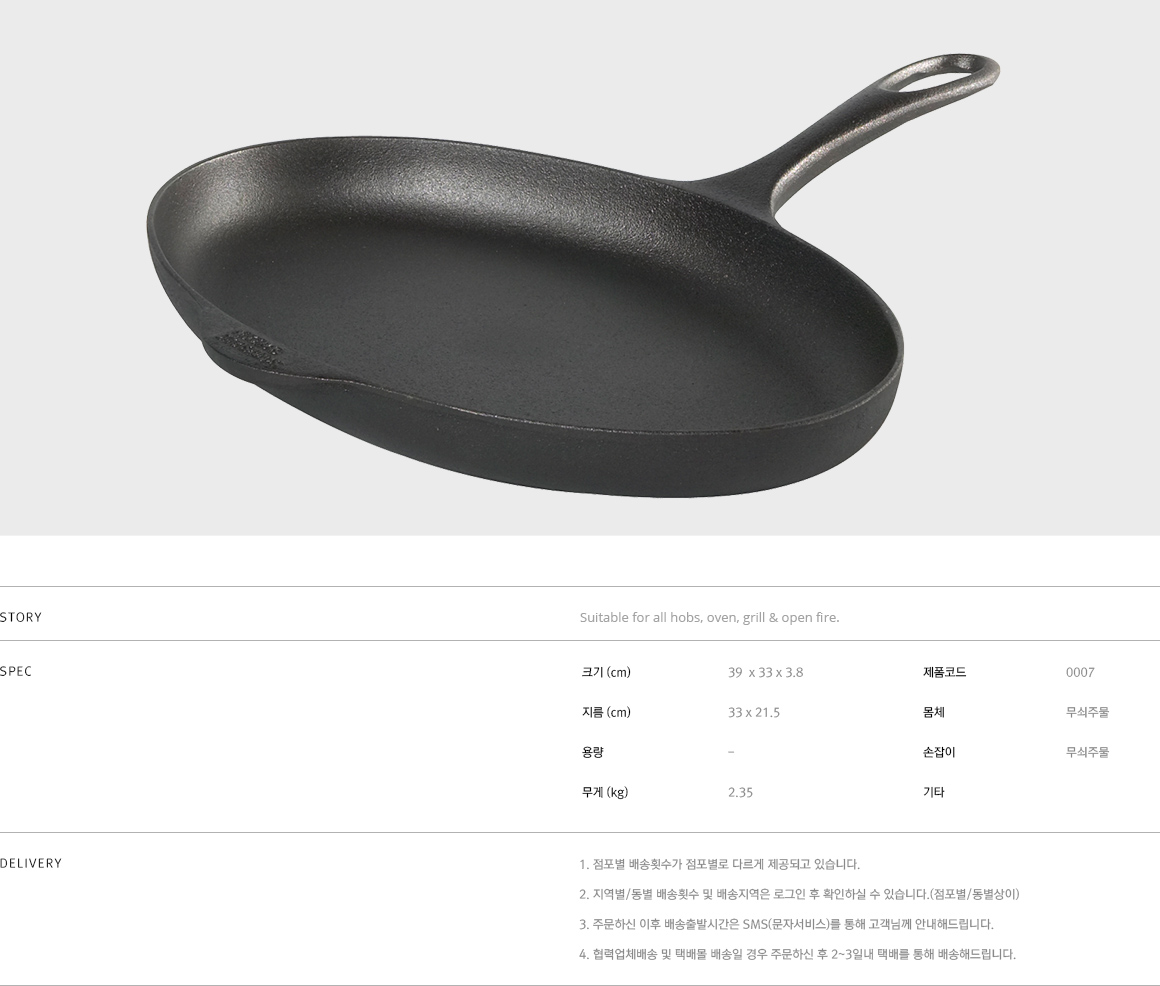The image size is (1160, 986).
Task: Click the 크기 (cm) spec label
Action: (606, 672)
